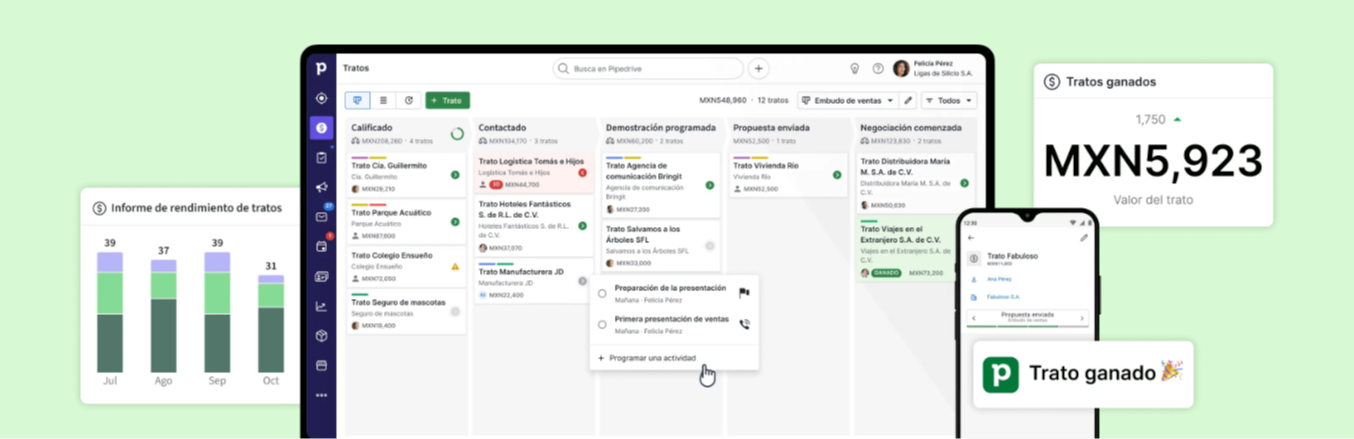Click the green Trato add deal button
1354x439 pixels.
[447, 100]
